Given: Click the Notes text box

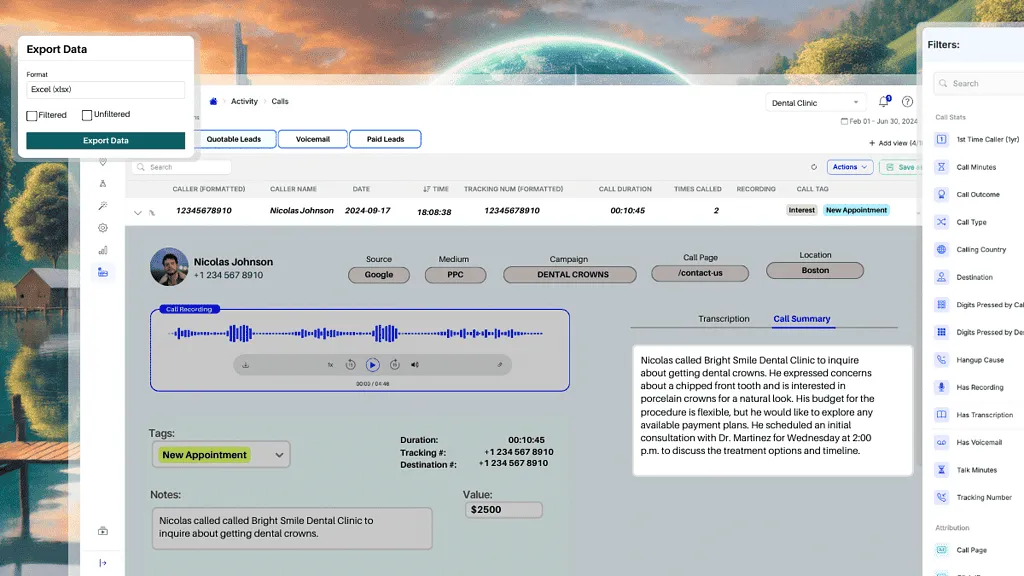Looking at the screenshot, I should [x=292, y=528].
